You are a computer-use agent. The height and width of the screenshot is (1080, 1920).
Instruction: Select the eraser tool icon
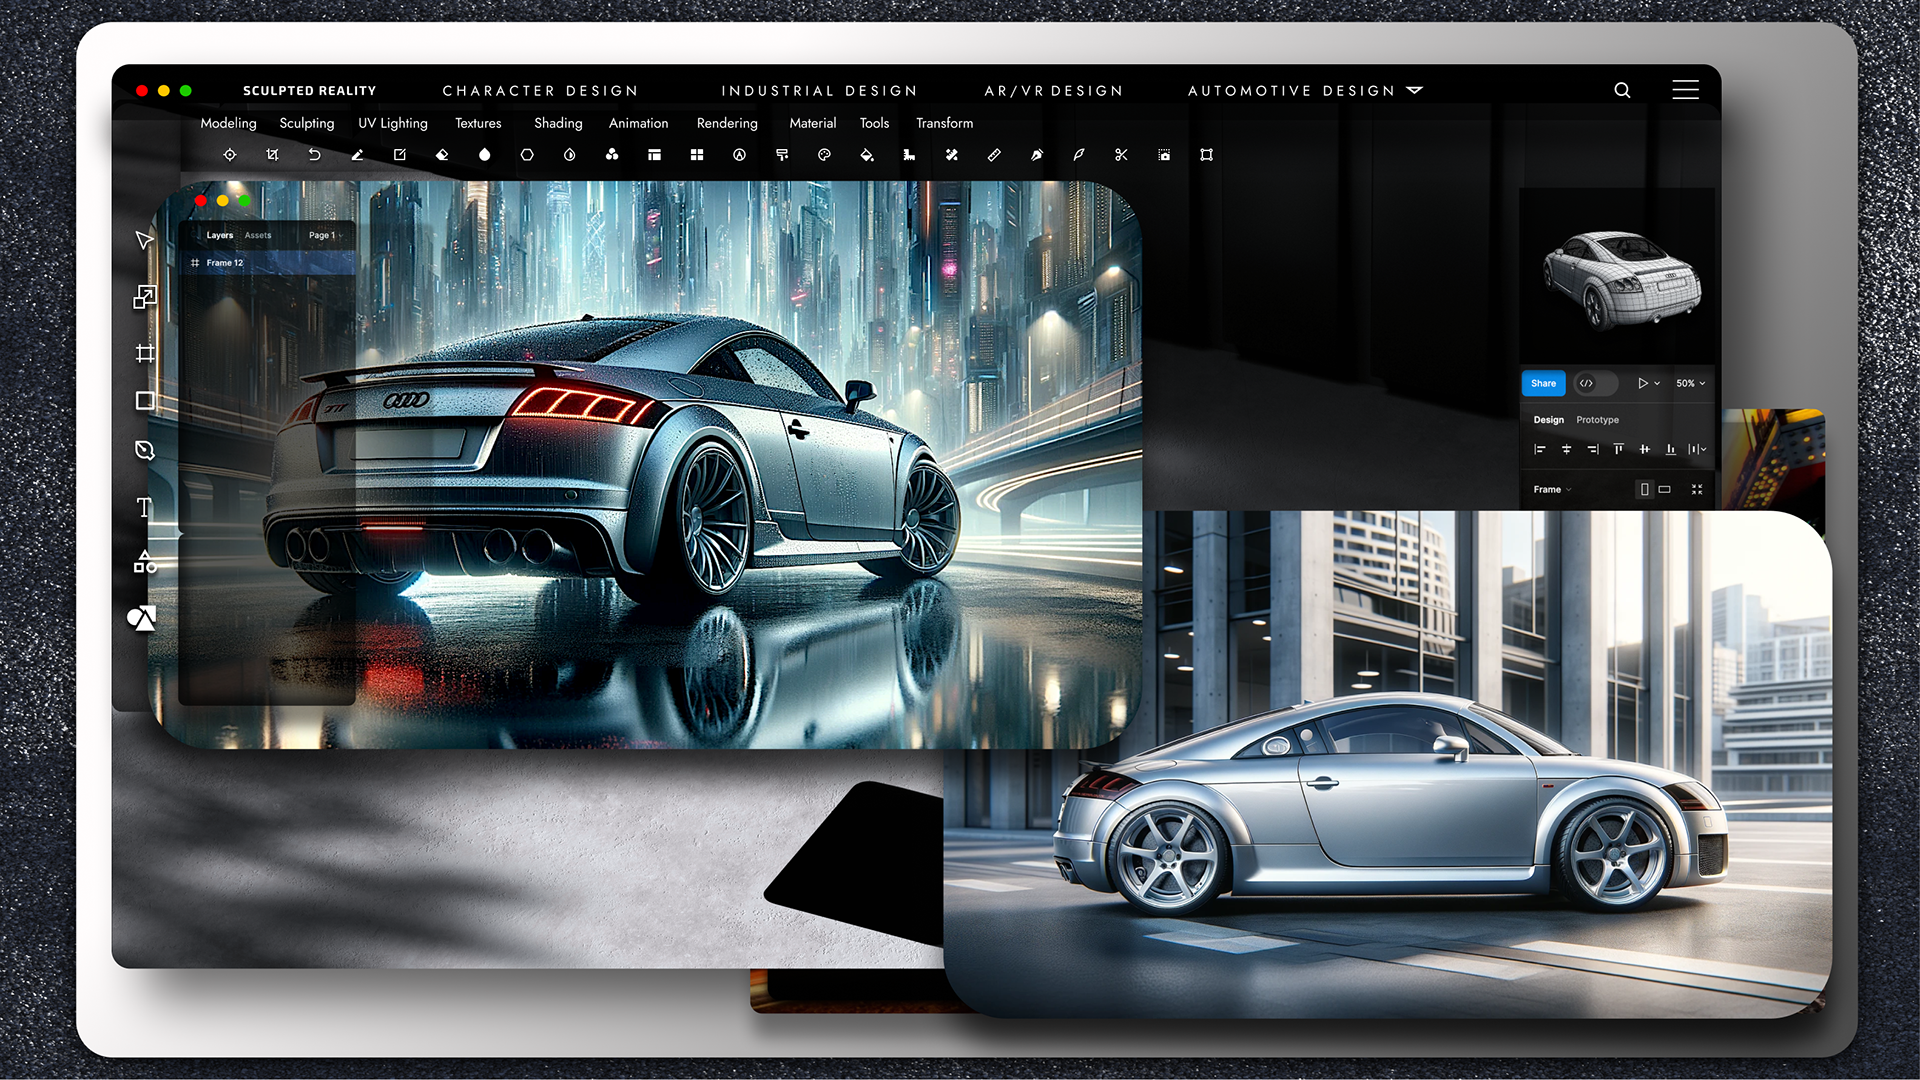point(442,155)
